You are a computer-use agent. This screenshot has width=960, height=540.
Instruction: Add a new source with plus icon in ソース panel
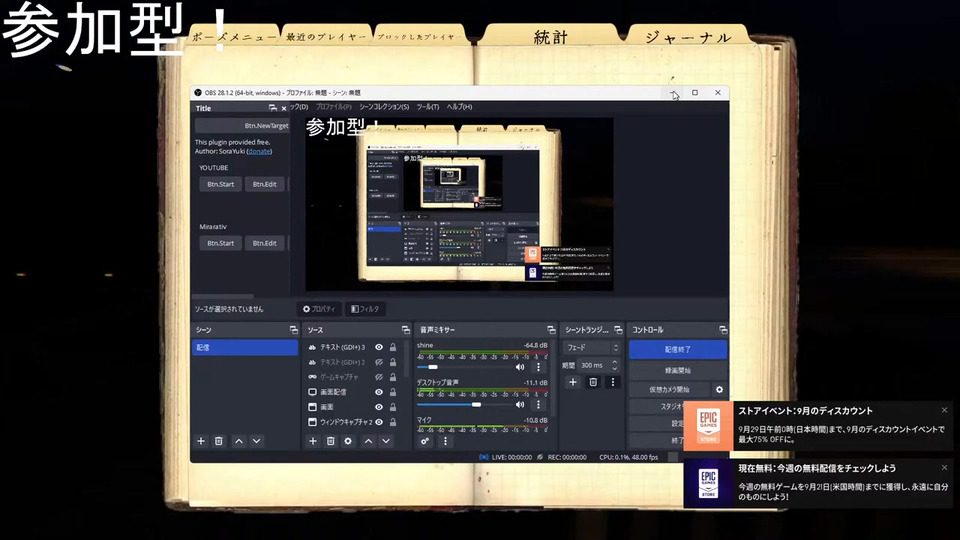(313, 441)
